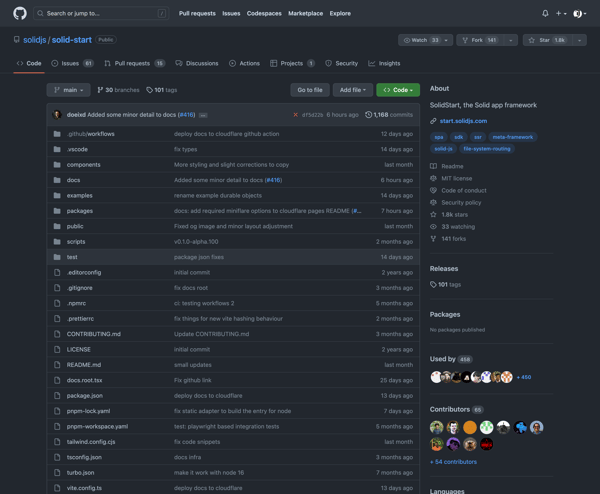
Task: Switch to the repository Pull requests tab
Action: 134,64
